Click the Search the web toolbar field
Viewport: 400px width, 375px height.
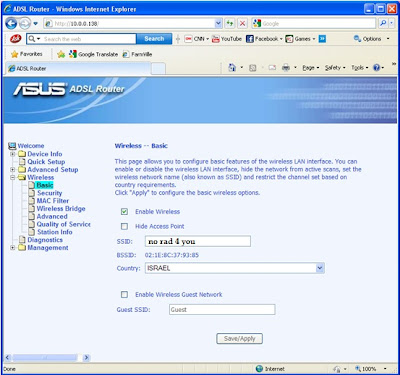coord(81,39)
